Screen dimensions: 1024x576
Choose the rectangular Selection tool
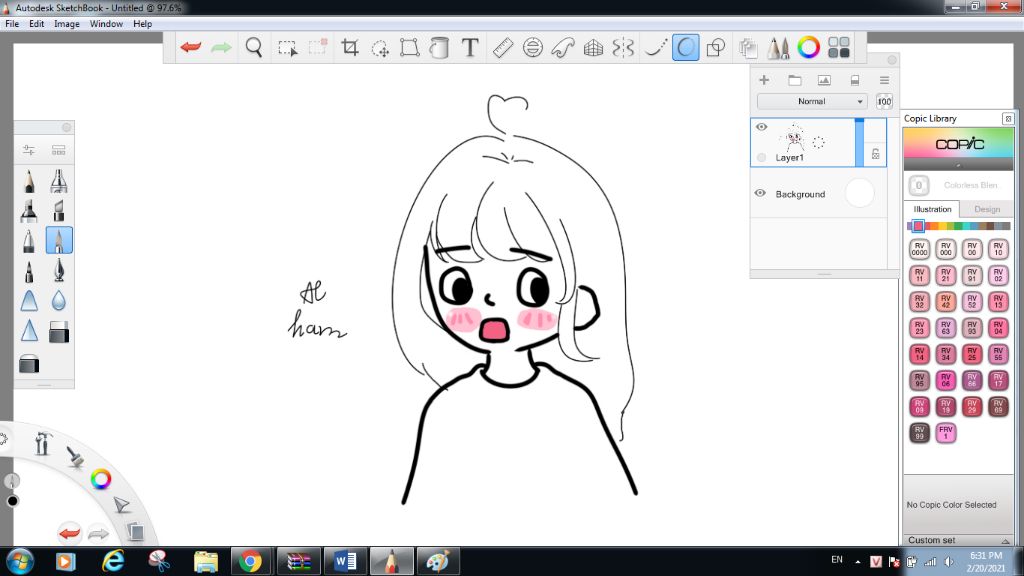click(x=287, y=48)
